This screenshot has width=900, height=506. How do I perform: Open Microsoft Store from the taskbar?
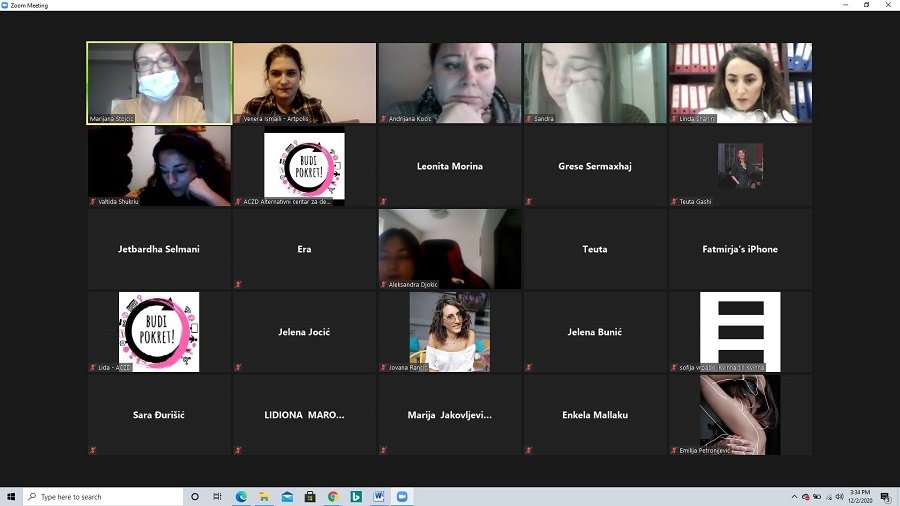(x=310, y=497)
